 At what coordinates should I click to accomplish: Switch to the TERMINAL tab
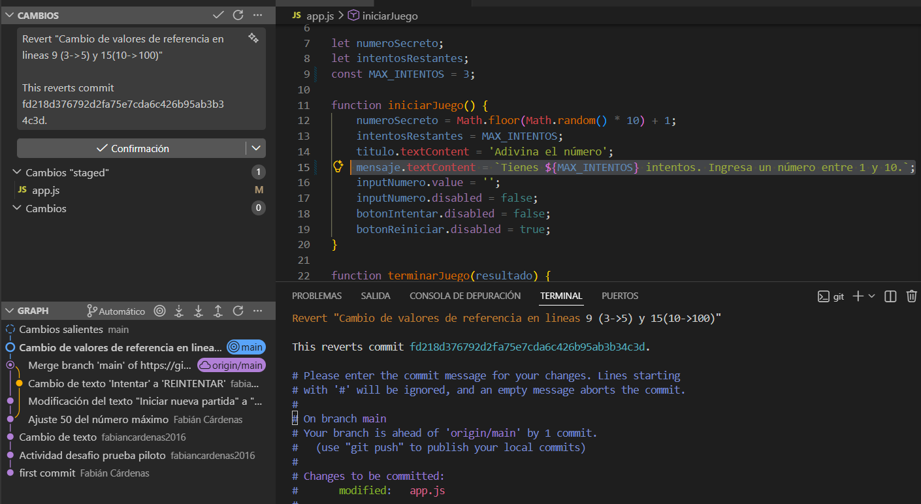pyautogui.click(x=561, y=295)
